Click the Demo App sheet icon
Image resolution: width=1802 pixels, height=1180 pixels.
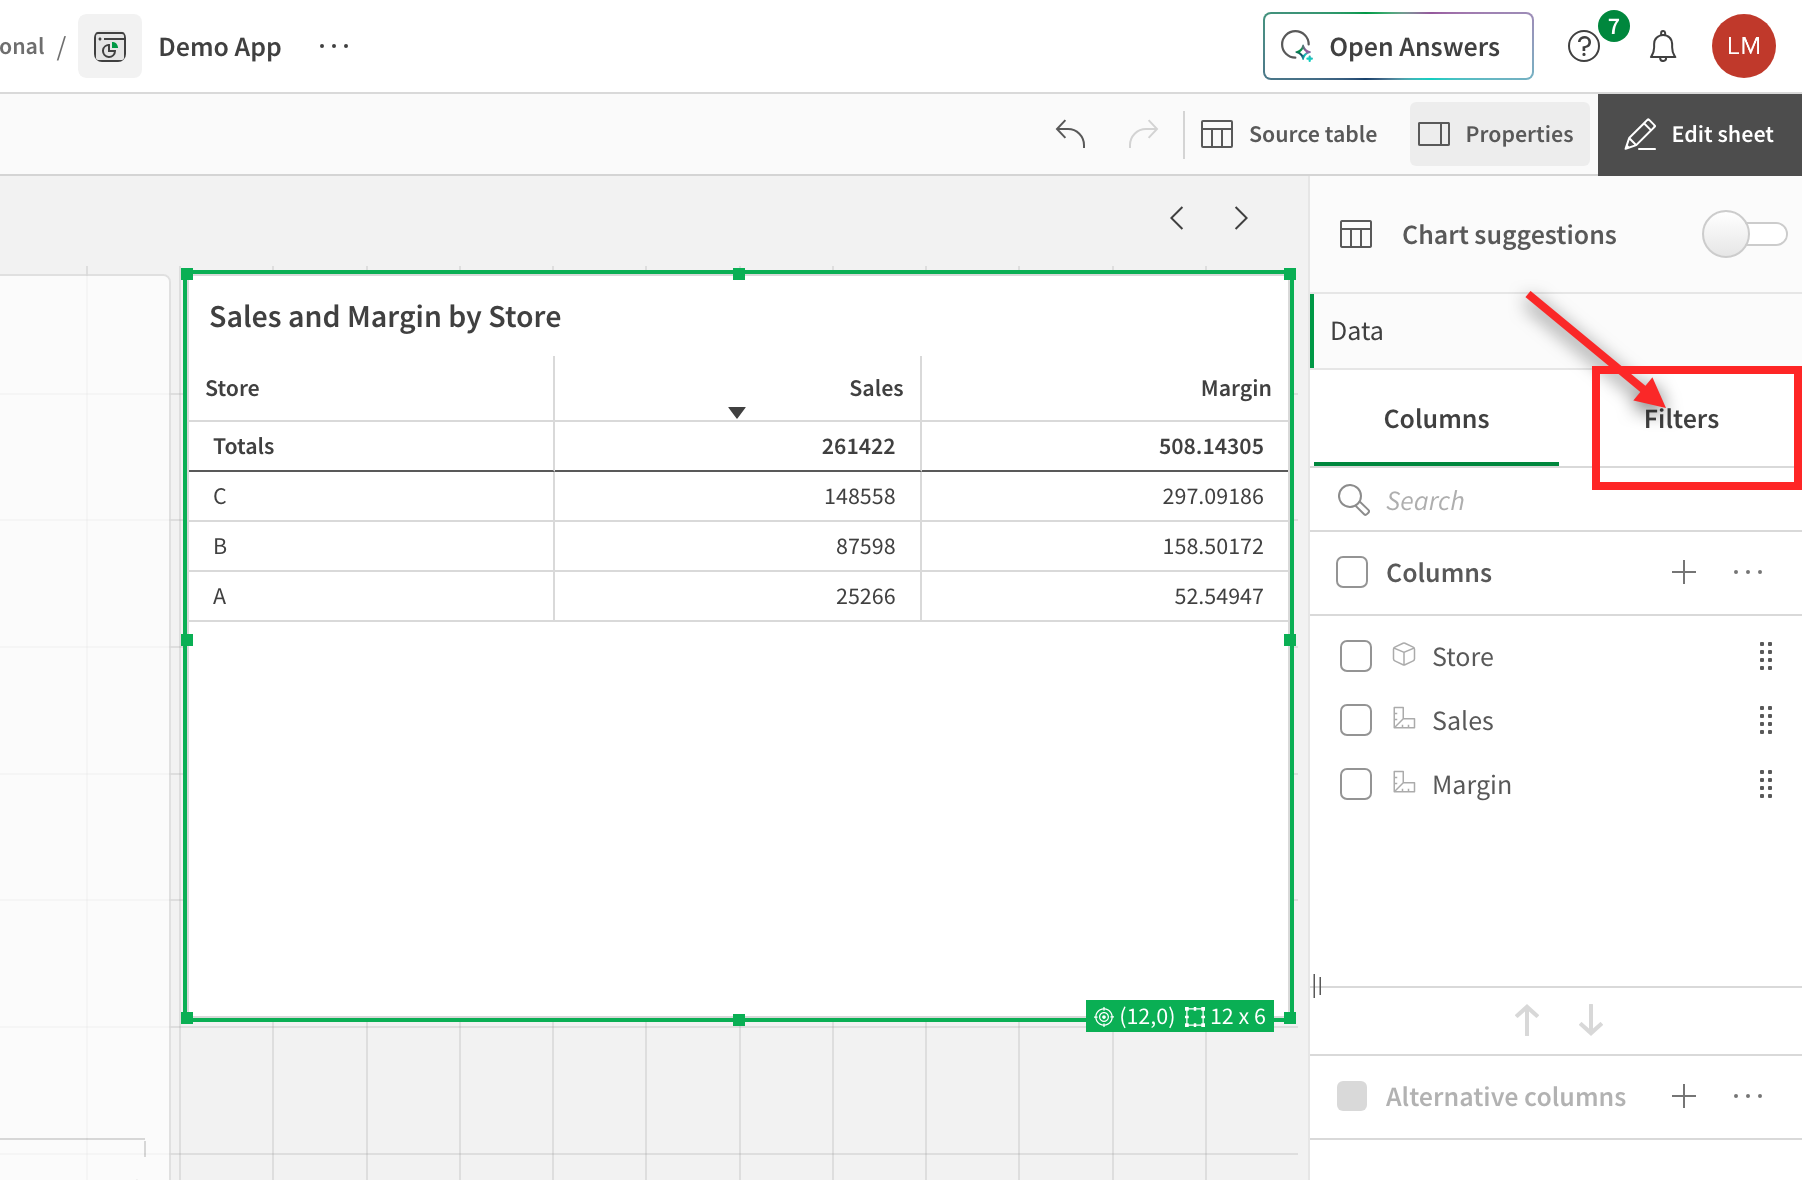click(x=110, y=47)
